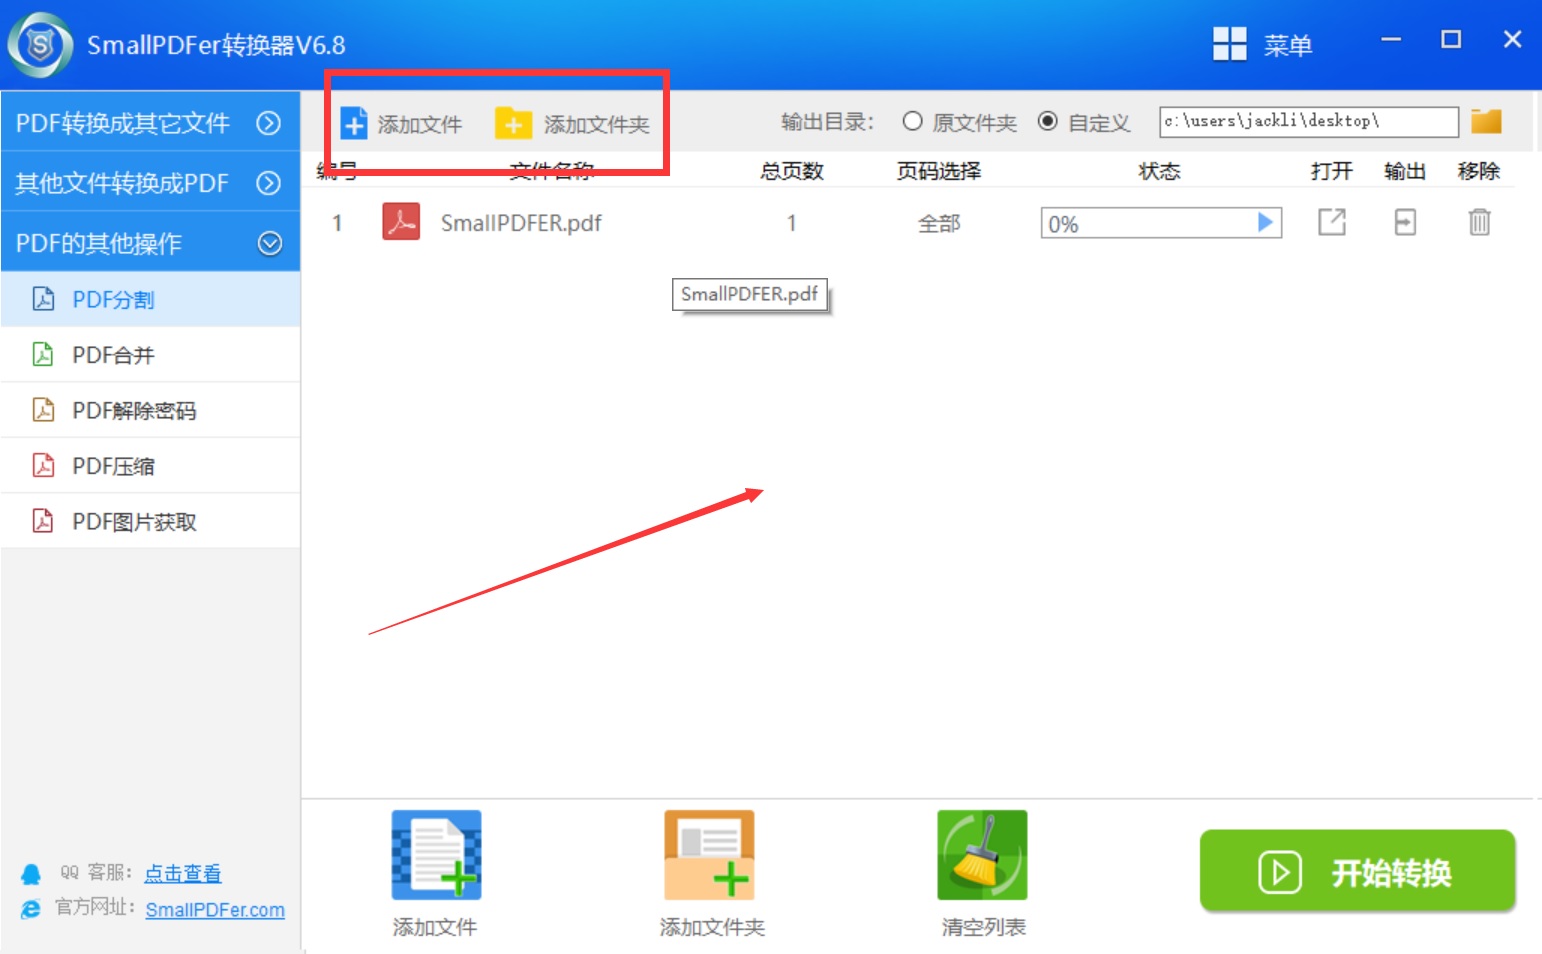This screenshot has height=954, width=1542.
Task: Browse output folder with the orange folder icon
Action: click(1486, 121)
